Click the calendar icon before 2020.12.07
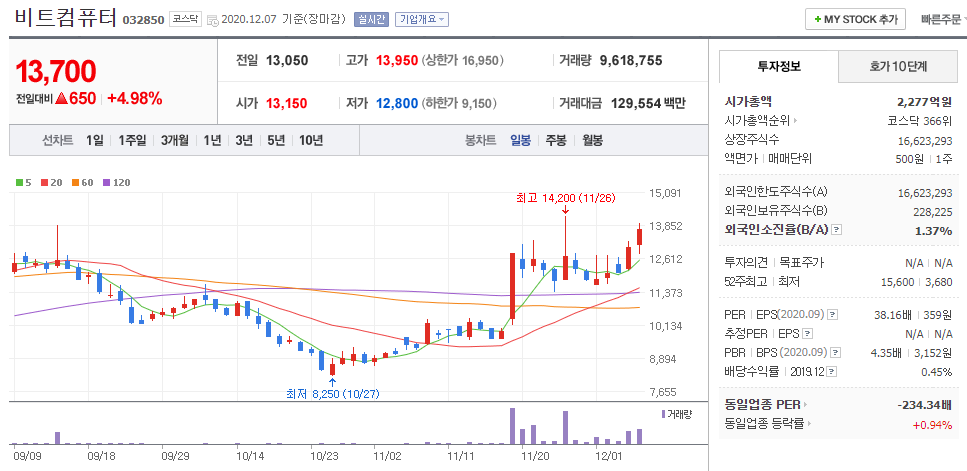Image resolution: width=967 pixels, height=471 pixels. click(213, 20)
